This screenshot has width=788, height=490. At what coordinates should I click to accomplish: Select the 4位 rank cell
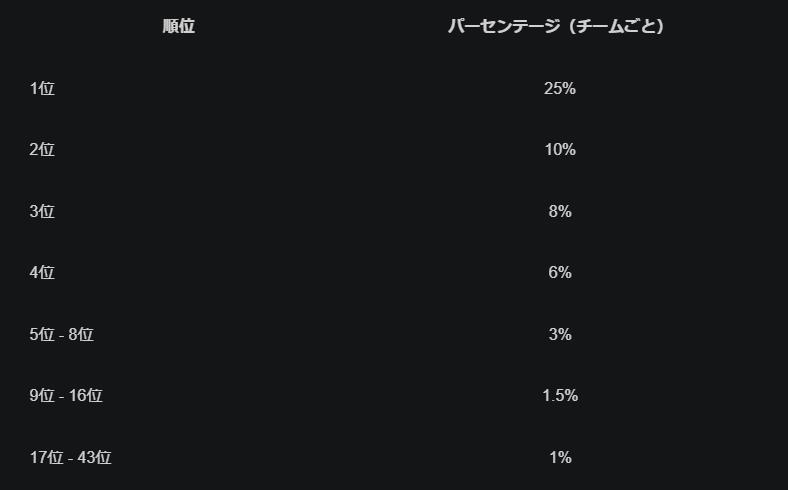point(42,273)
